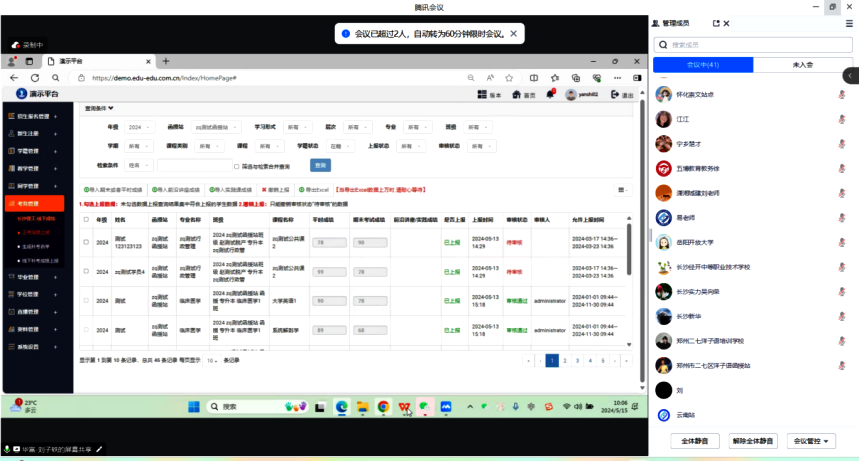Click the Windows Start button

(193, 407)
